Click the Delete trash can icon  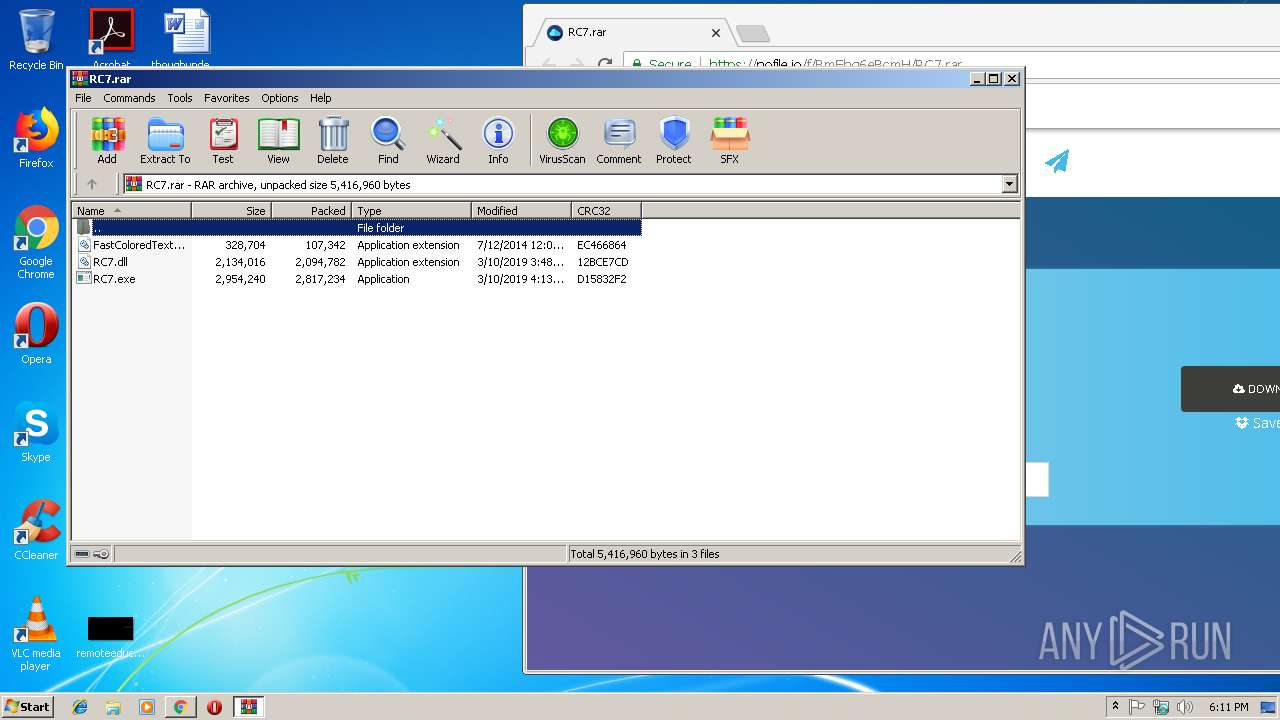click(333, 140)
